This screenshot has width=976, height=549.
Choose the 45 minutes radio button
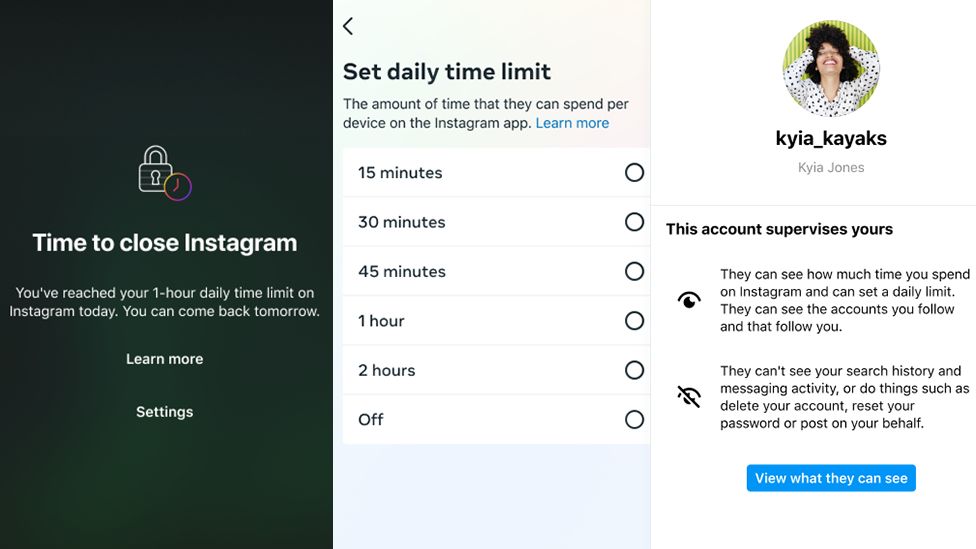click(x=634, y=271)
